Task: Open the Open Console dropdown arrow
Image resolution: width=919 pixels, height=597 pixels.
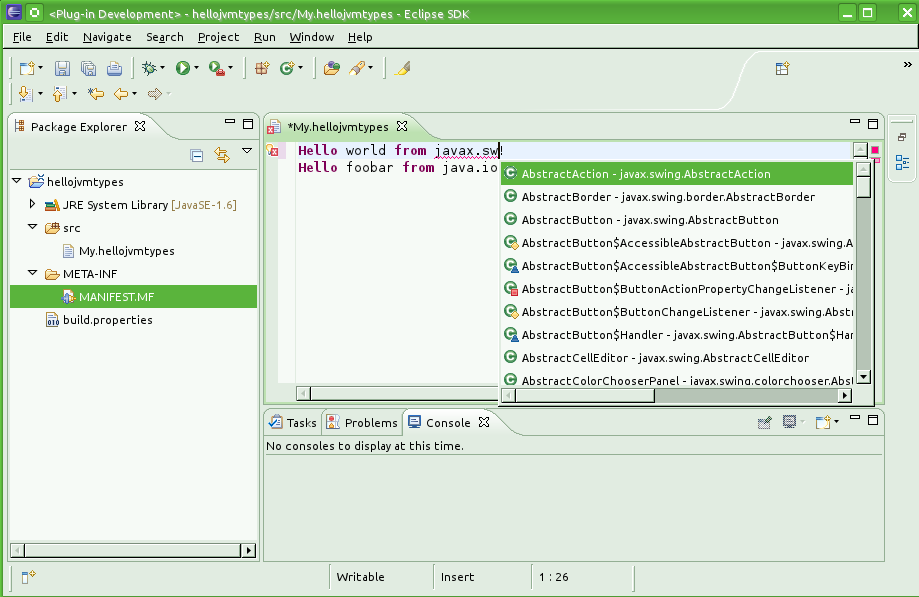Action: [836, 423]
